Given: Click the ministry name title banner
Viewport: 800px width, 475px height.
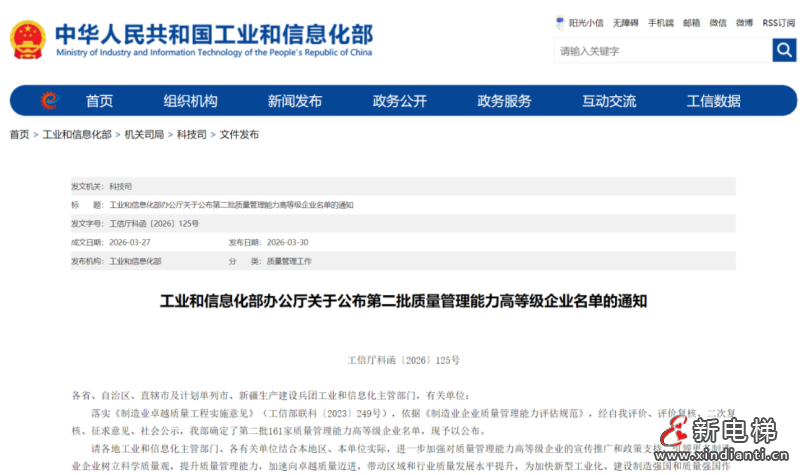Looking at the screenshot, I should coord(214,40).
